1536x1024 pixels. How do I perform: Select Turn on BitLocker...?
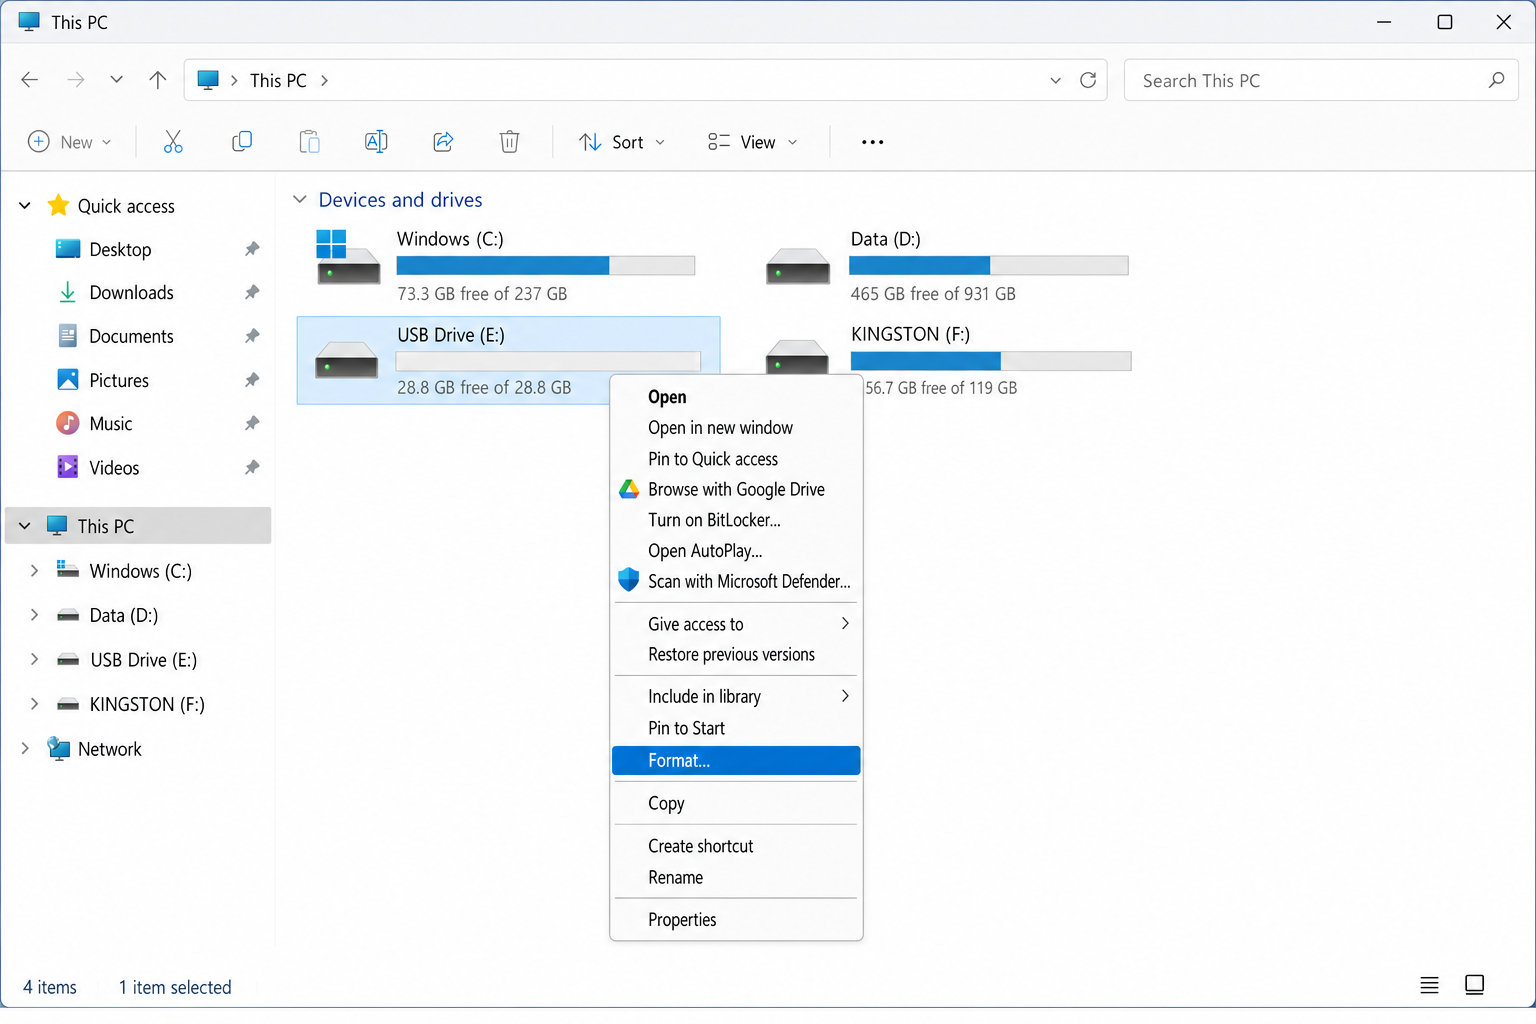point(736,520)
